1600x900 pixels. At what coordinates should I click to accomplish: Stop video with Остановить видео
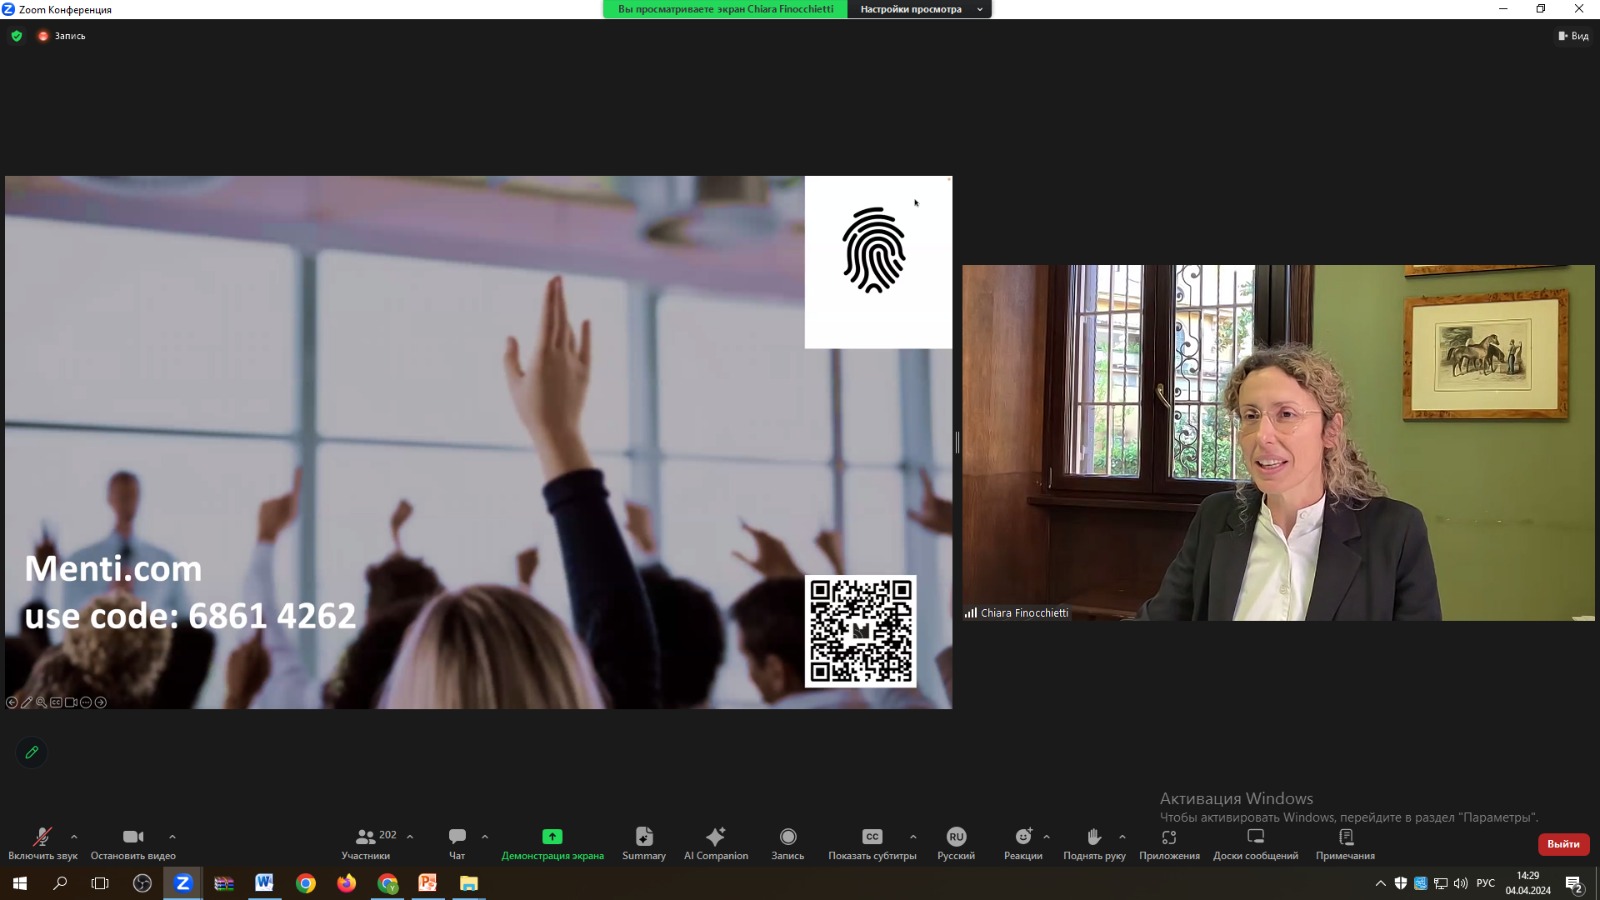(x=133, y=842)
